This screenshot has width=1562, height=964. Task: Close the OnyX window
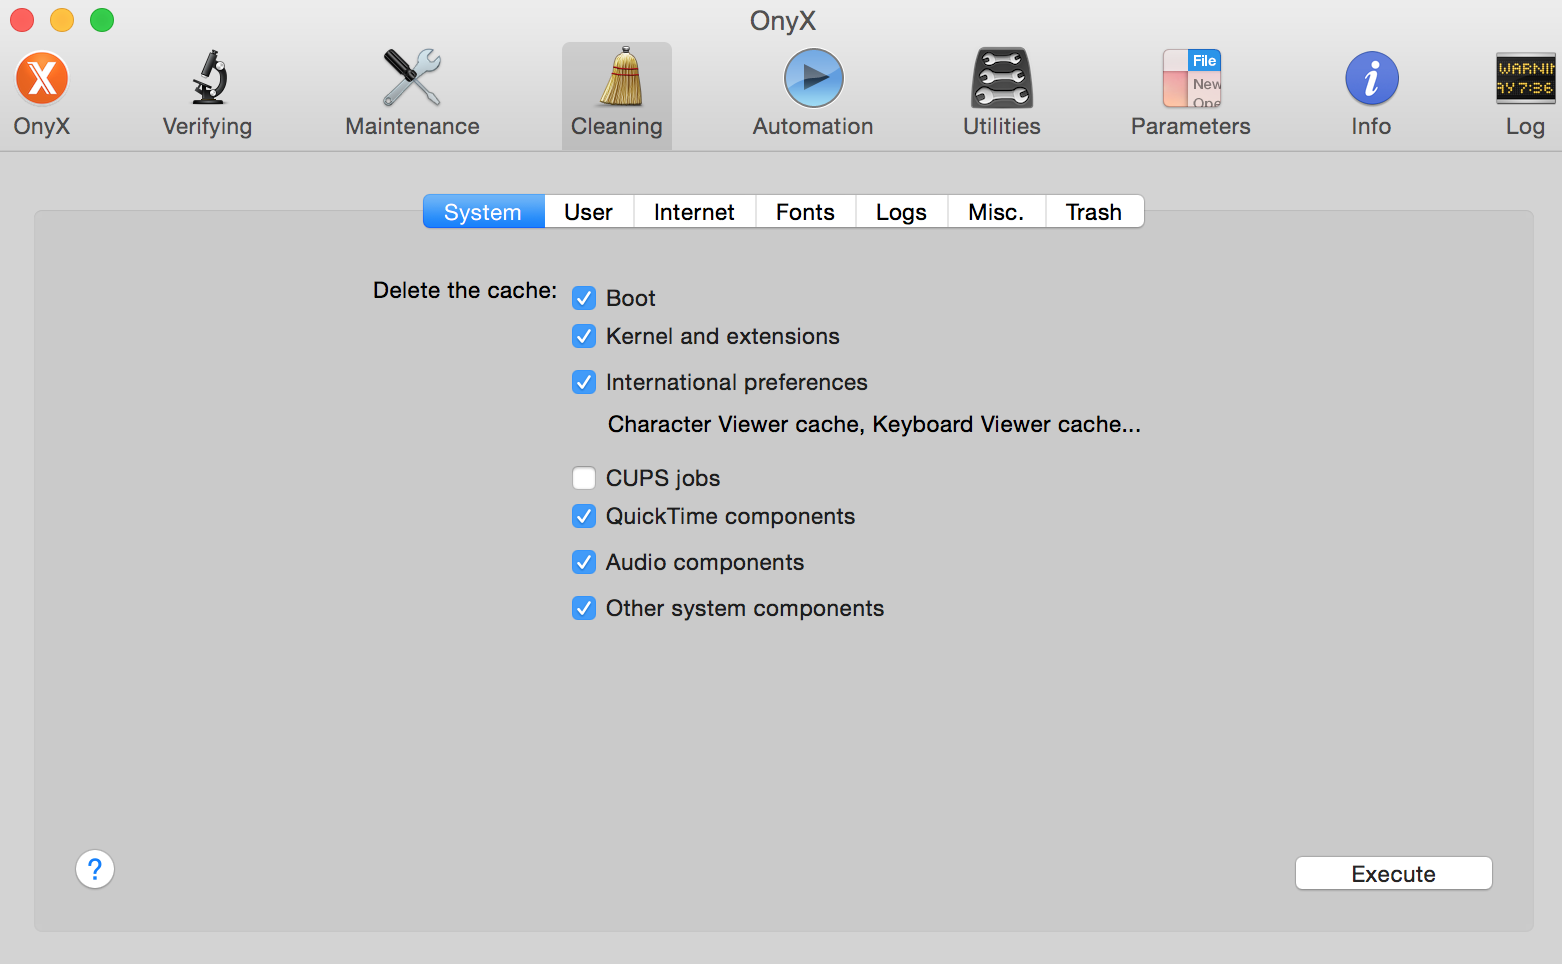pos(22,20)
